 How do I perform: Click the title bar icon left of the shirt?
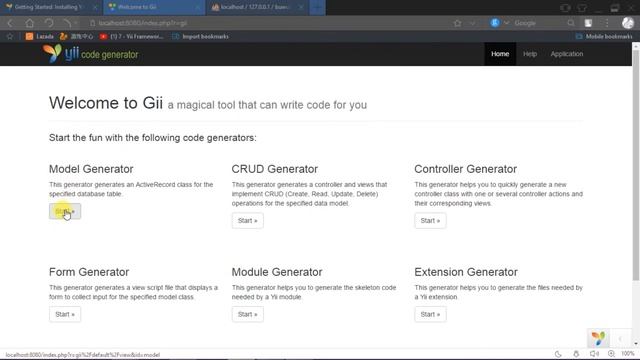[565, 8]
